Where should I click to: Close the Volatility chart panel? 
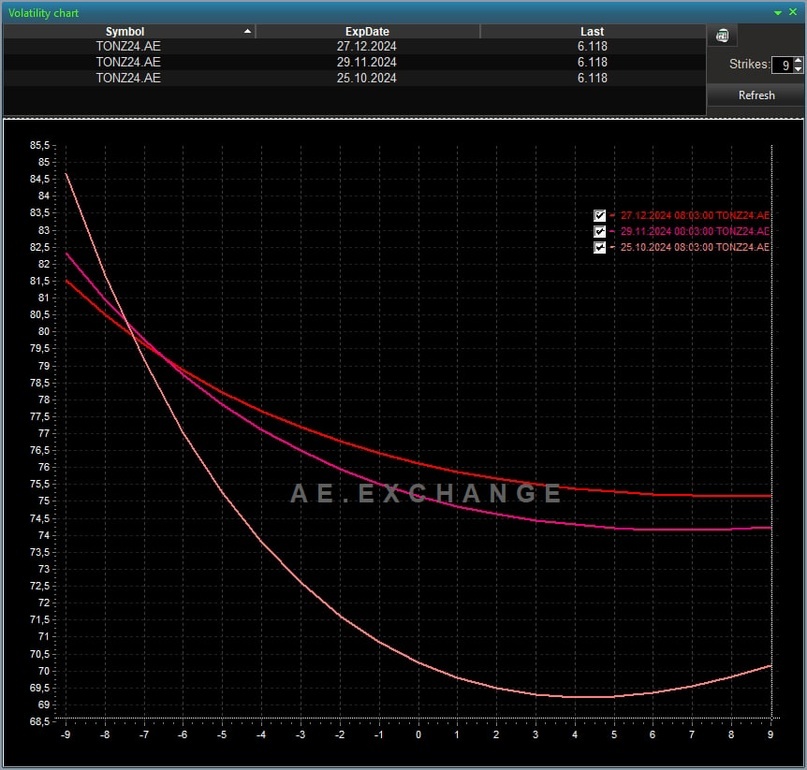(793, 12)
